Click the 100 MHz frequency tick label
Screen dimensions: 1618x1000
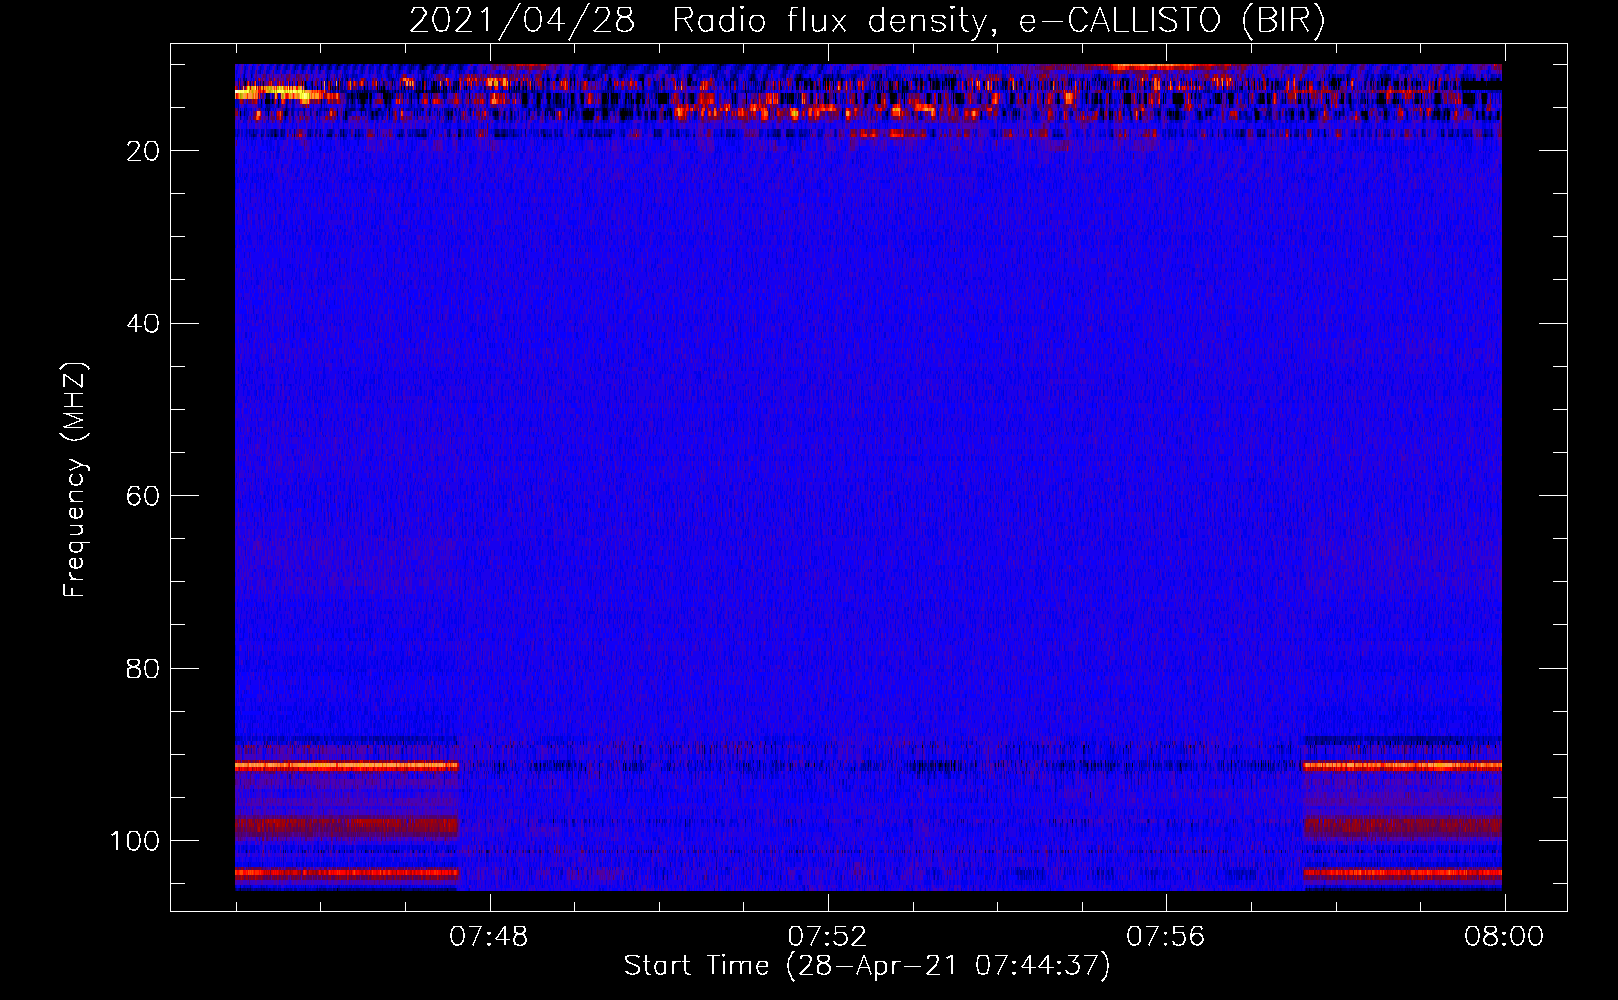[x=135, y=841]
